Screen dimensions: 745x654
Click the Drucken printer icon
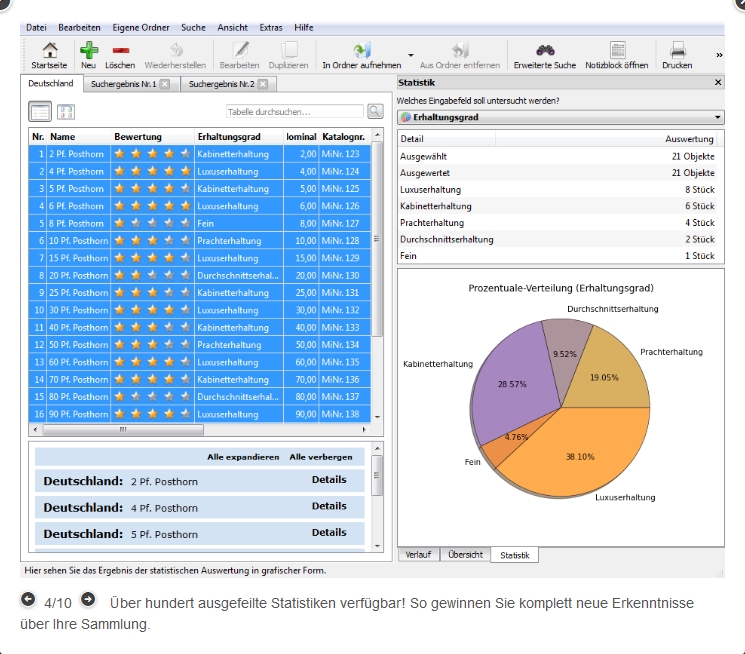677,49
